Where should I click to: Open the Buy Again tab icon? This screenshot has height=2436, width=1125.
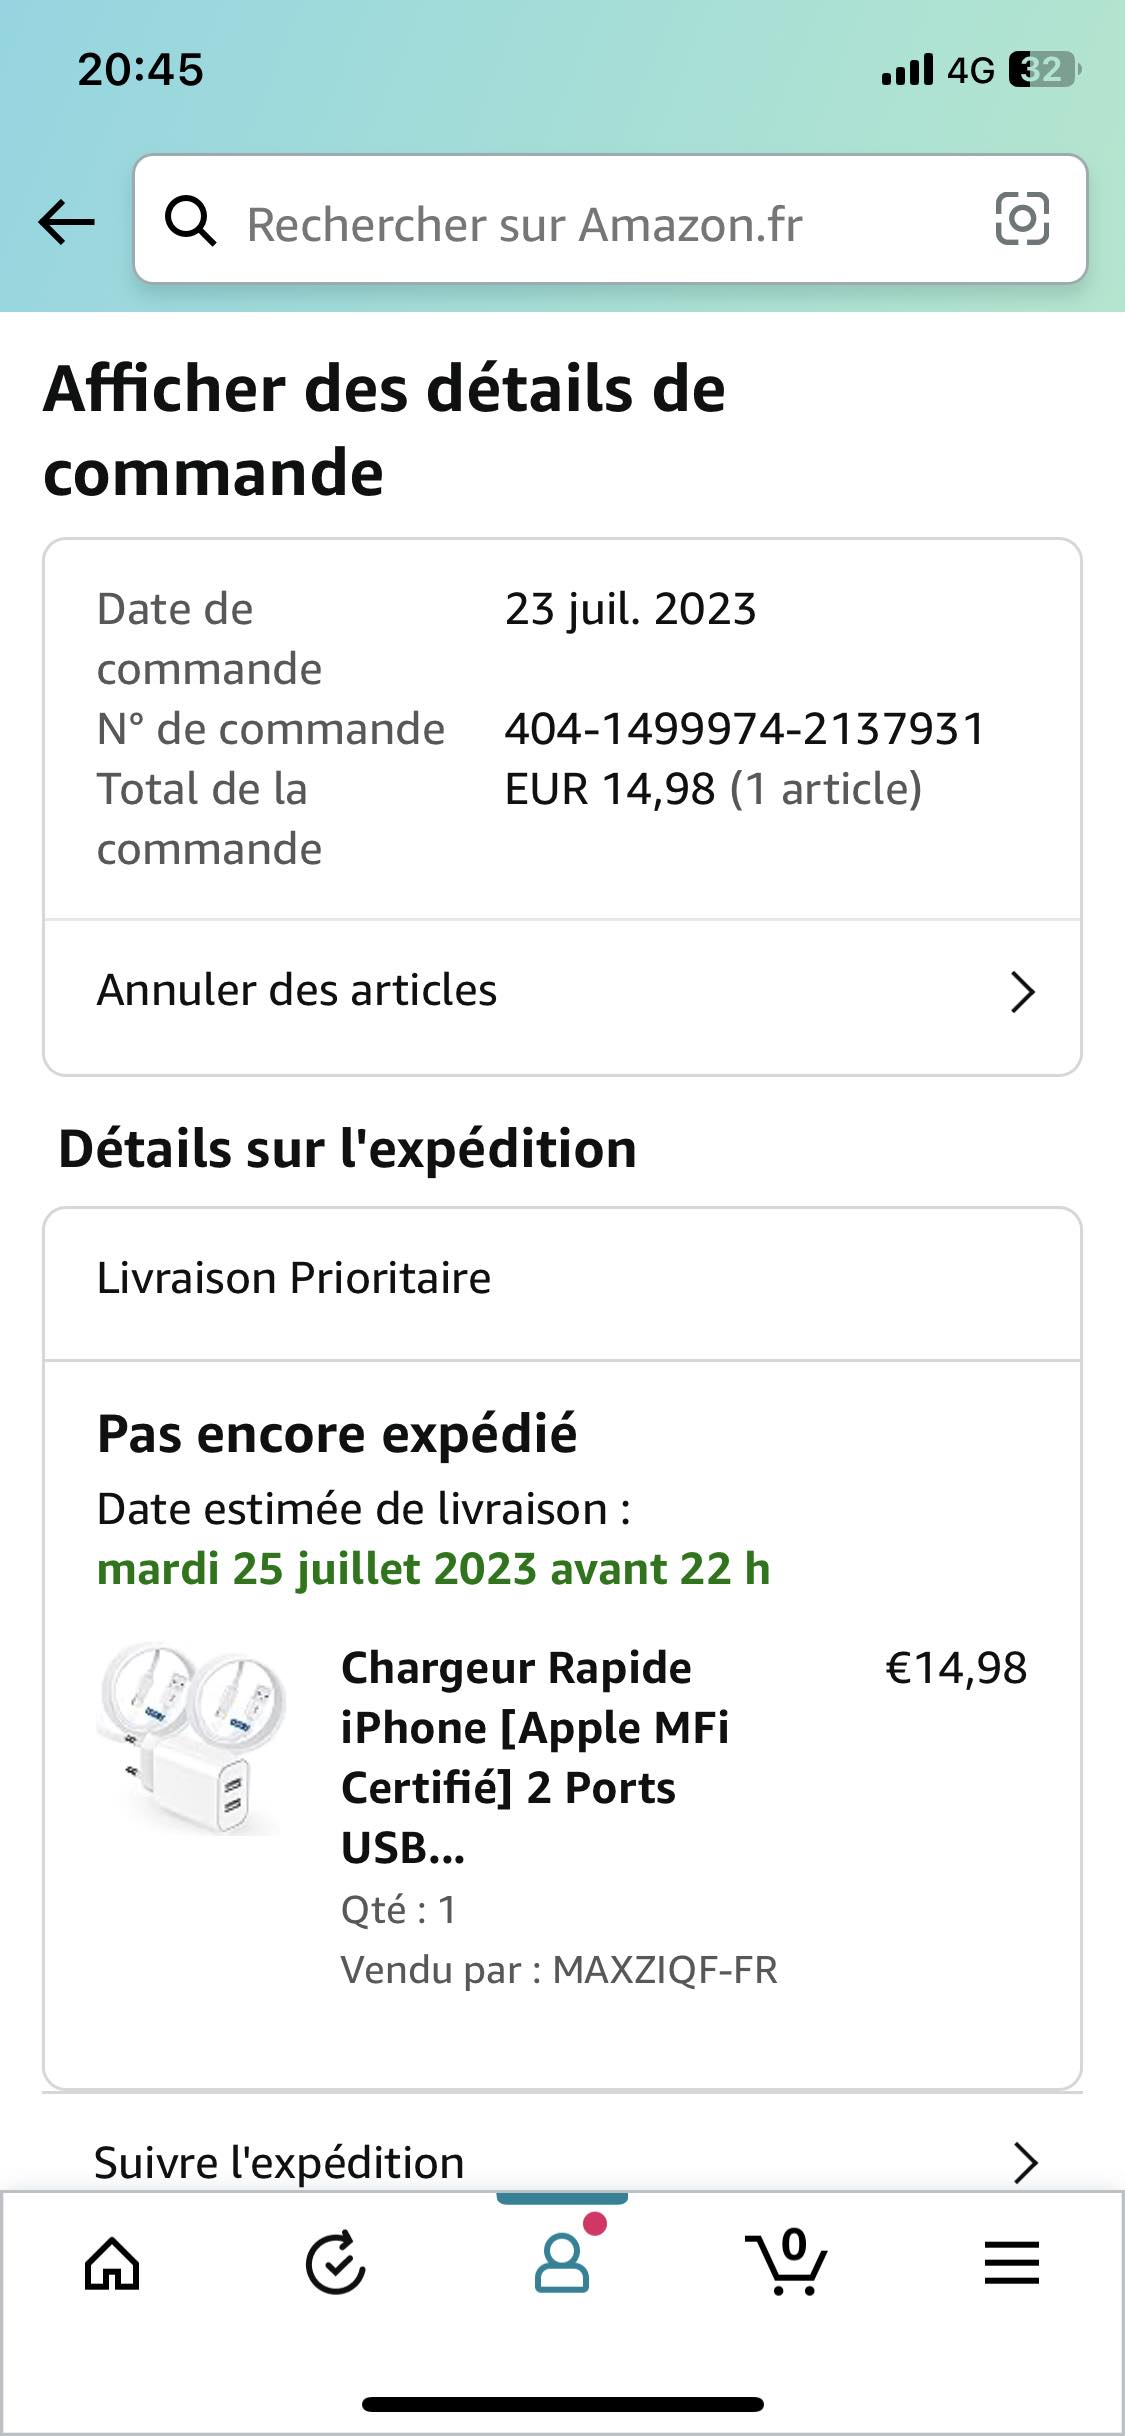click(335, 2263)
